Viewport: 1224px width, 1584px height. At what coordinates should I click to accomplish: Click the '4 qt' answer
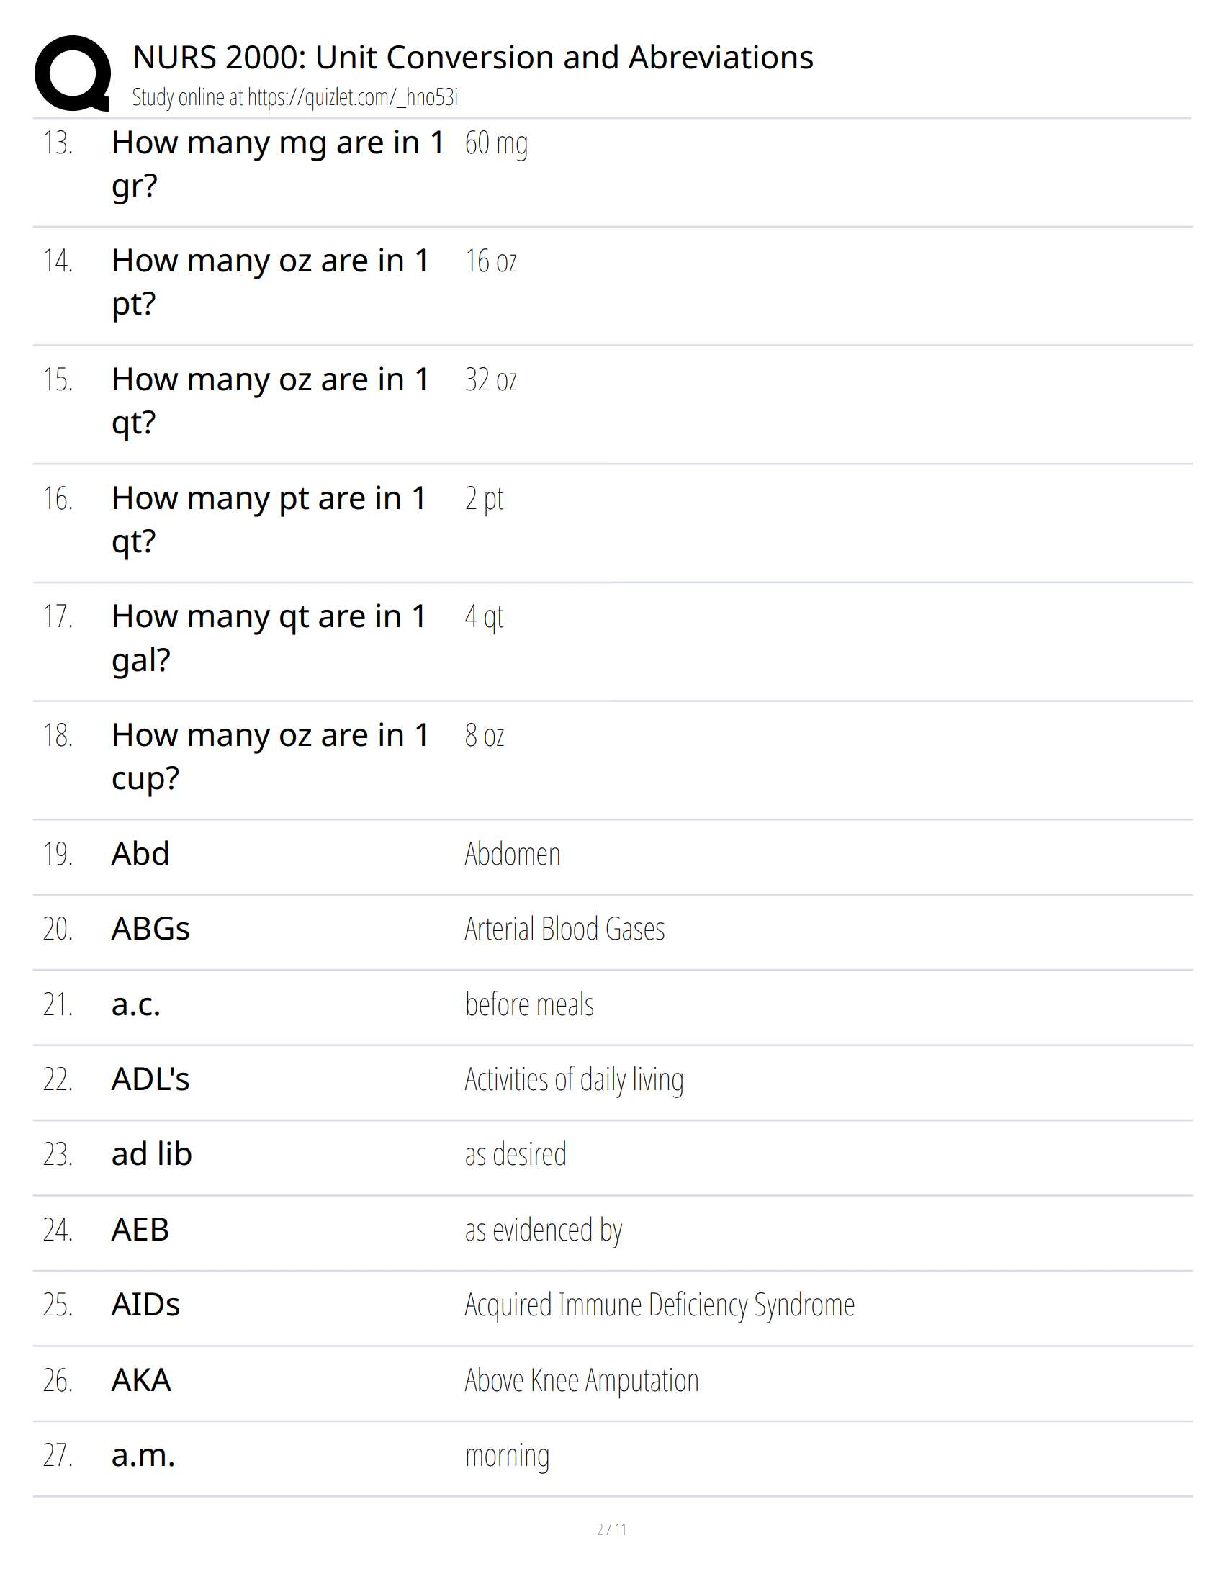pos(484,617)
